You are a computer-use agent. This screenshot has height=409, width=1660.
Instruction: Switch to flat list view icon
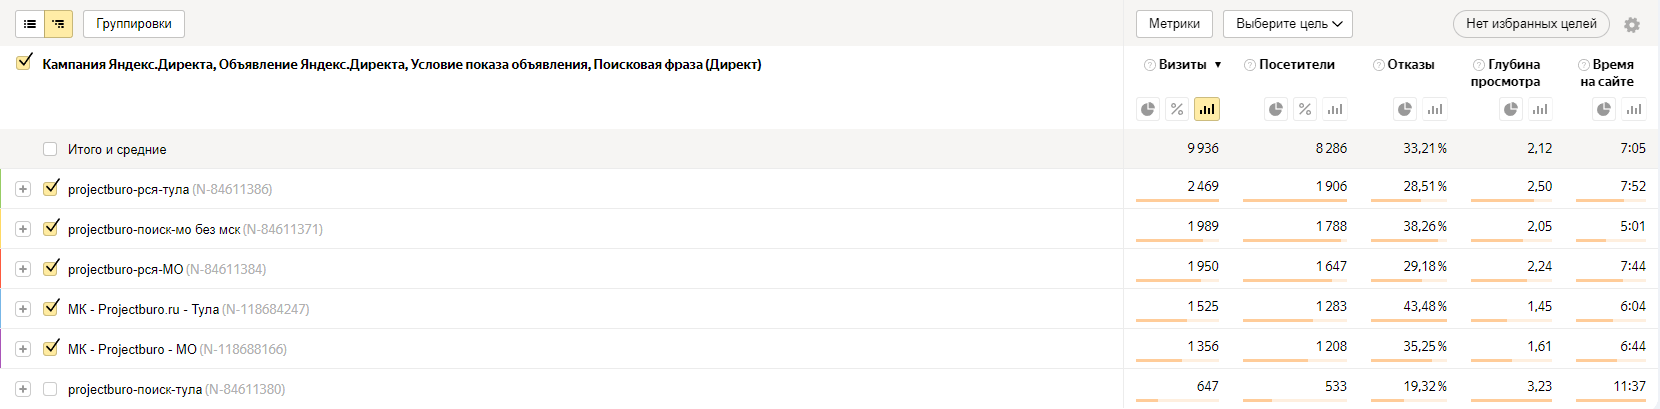30,23
